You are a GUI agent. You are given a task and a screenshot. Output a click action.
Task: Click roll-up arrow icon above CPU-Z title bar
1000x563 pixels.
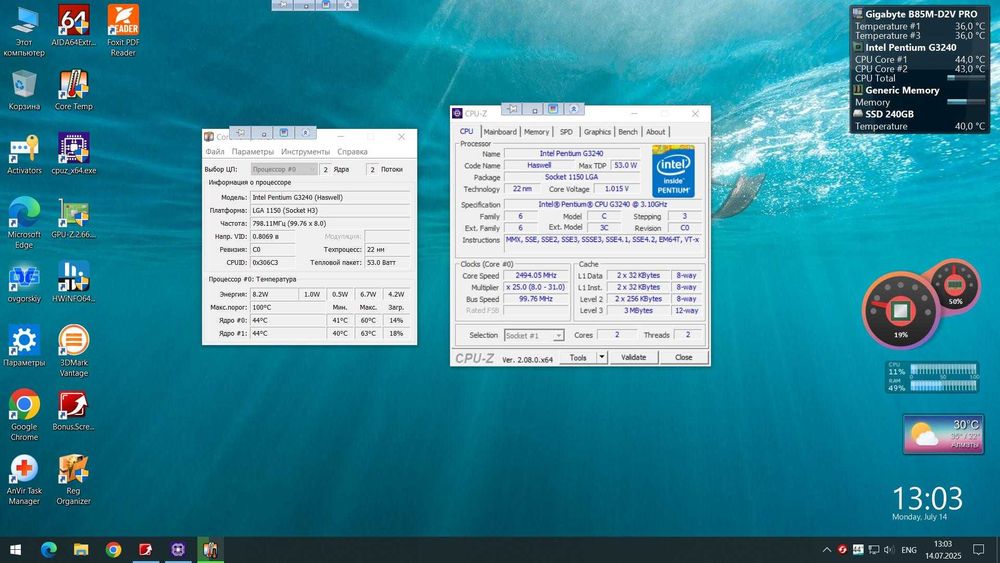[x=573, y=109]
